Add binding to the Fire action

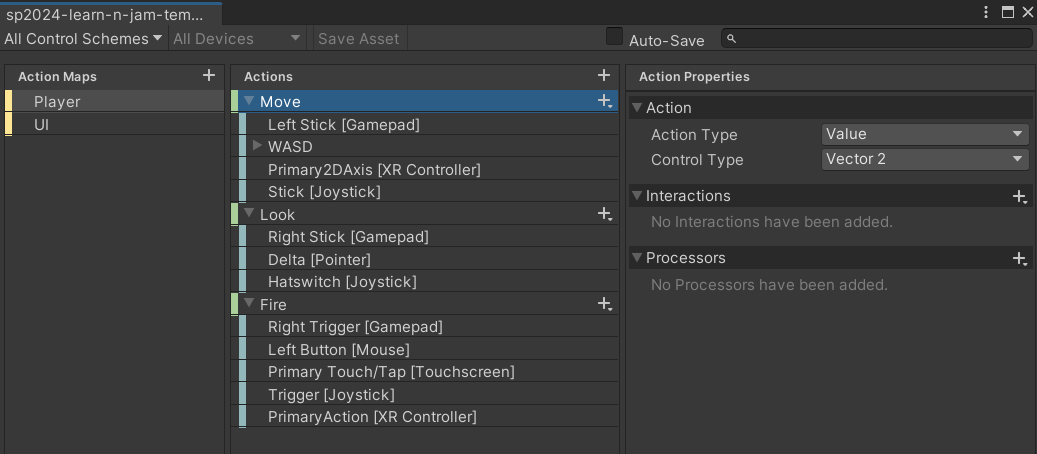point(604,304)
